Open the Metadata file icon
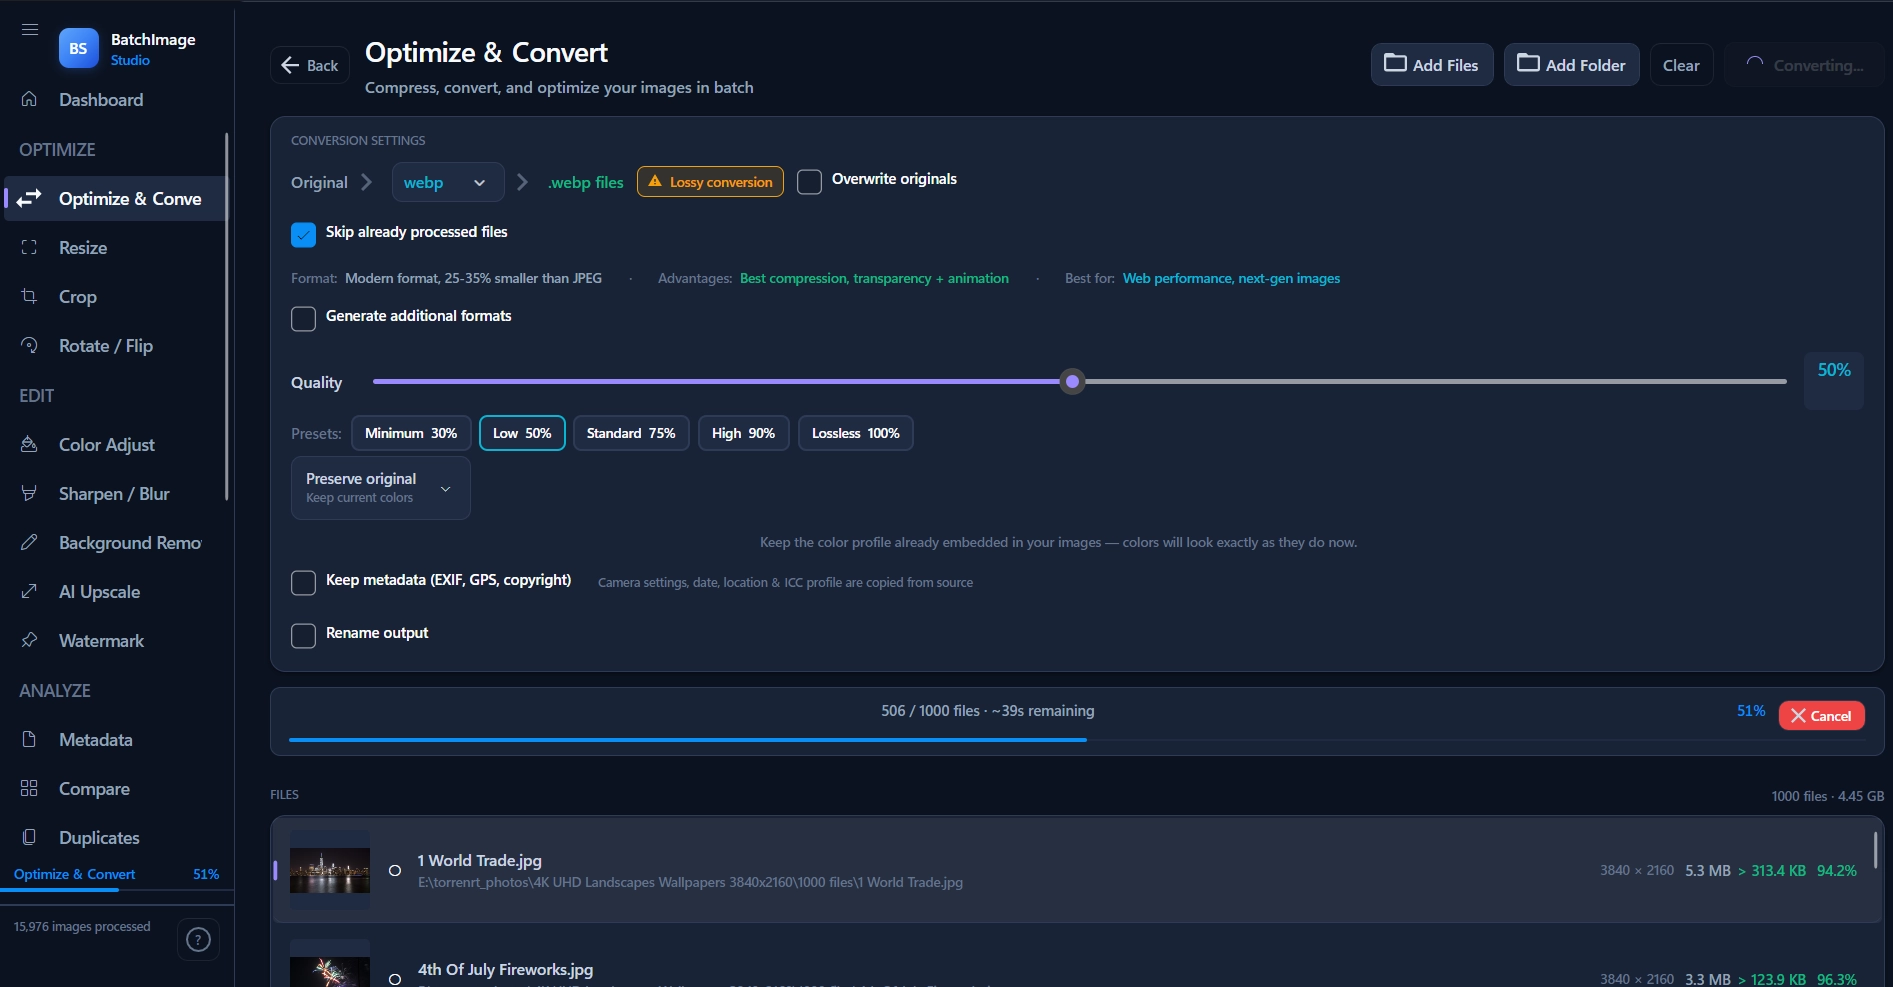Viewport: 1893px width, 987px height. point(29,739)
